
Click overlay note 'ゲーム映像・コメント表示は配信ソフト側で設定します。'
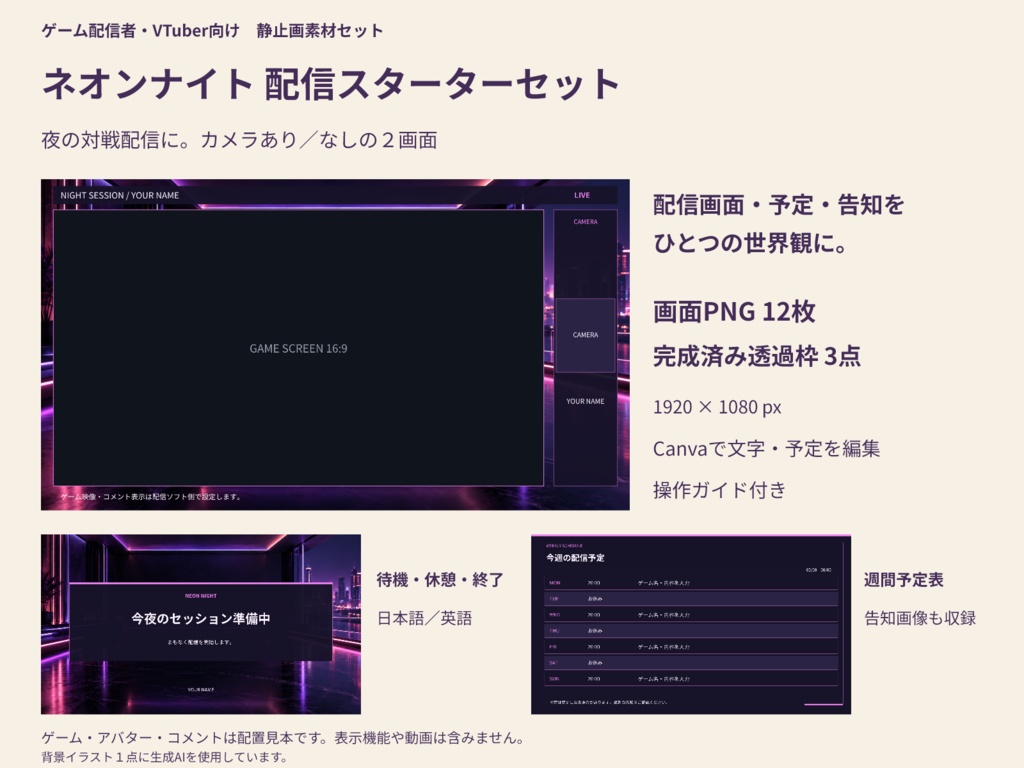(152, 496)
